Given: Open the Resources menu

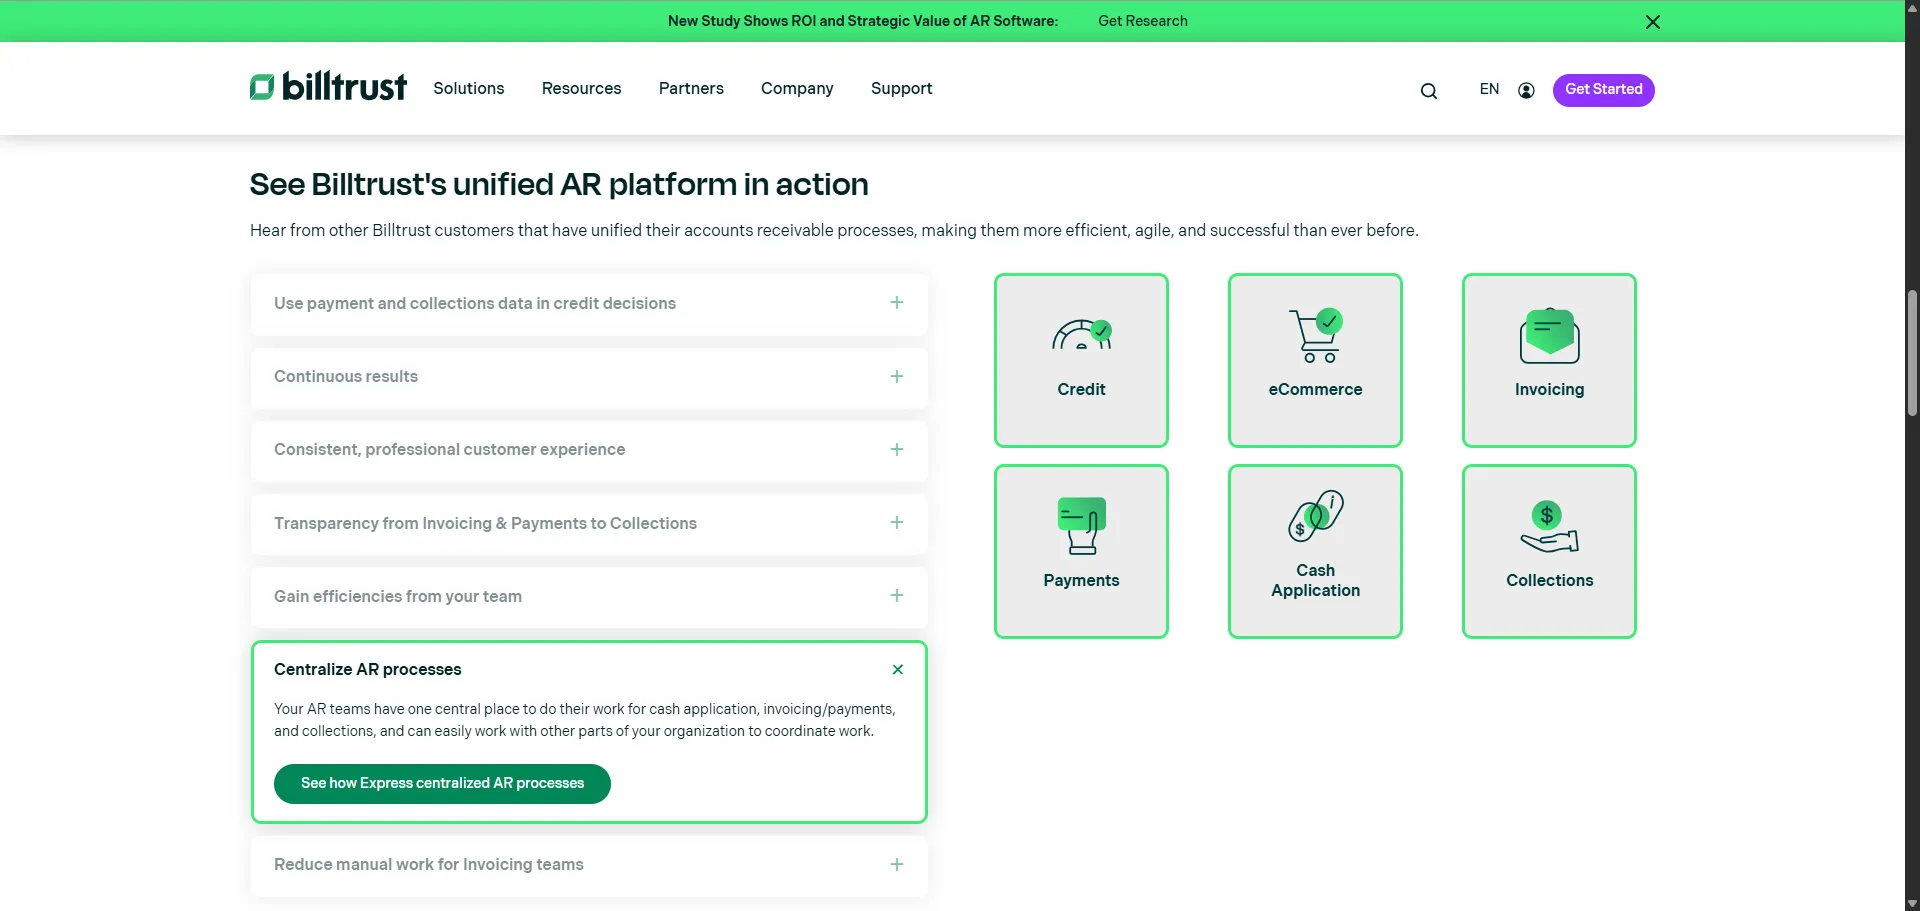Looking at the screenshot, I should click(x=582, y=89).
